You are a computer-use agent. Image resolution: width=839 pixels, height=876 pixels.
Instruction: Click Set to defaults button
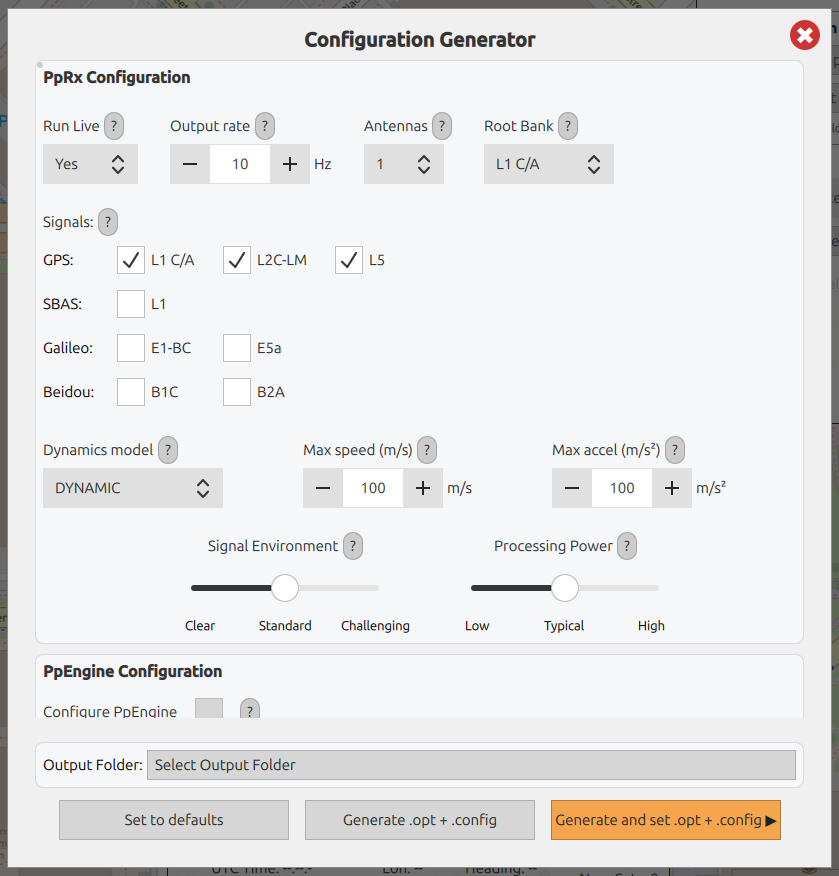[174, 820]
